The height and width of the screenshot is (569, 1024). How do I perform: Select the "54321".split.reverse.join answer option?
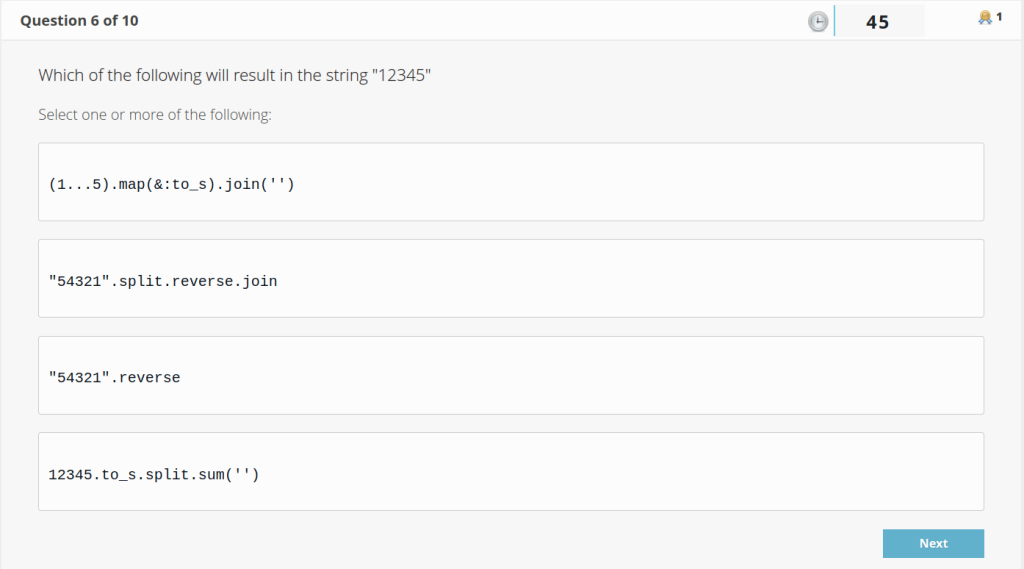[x=510, y=278]
